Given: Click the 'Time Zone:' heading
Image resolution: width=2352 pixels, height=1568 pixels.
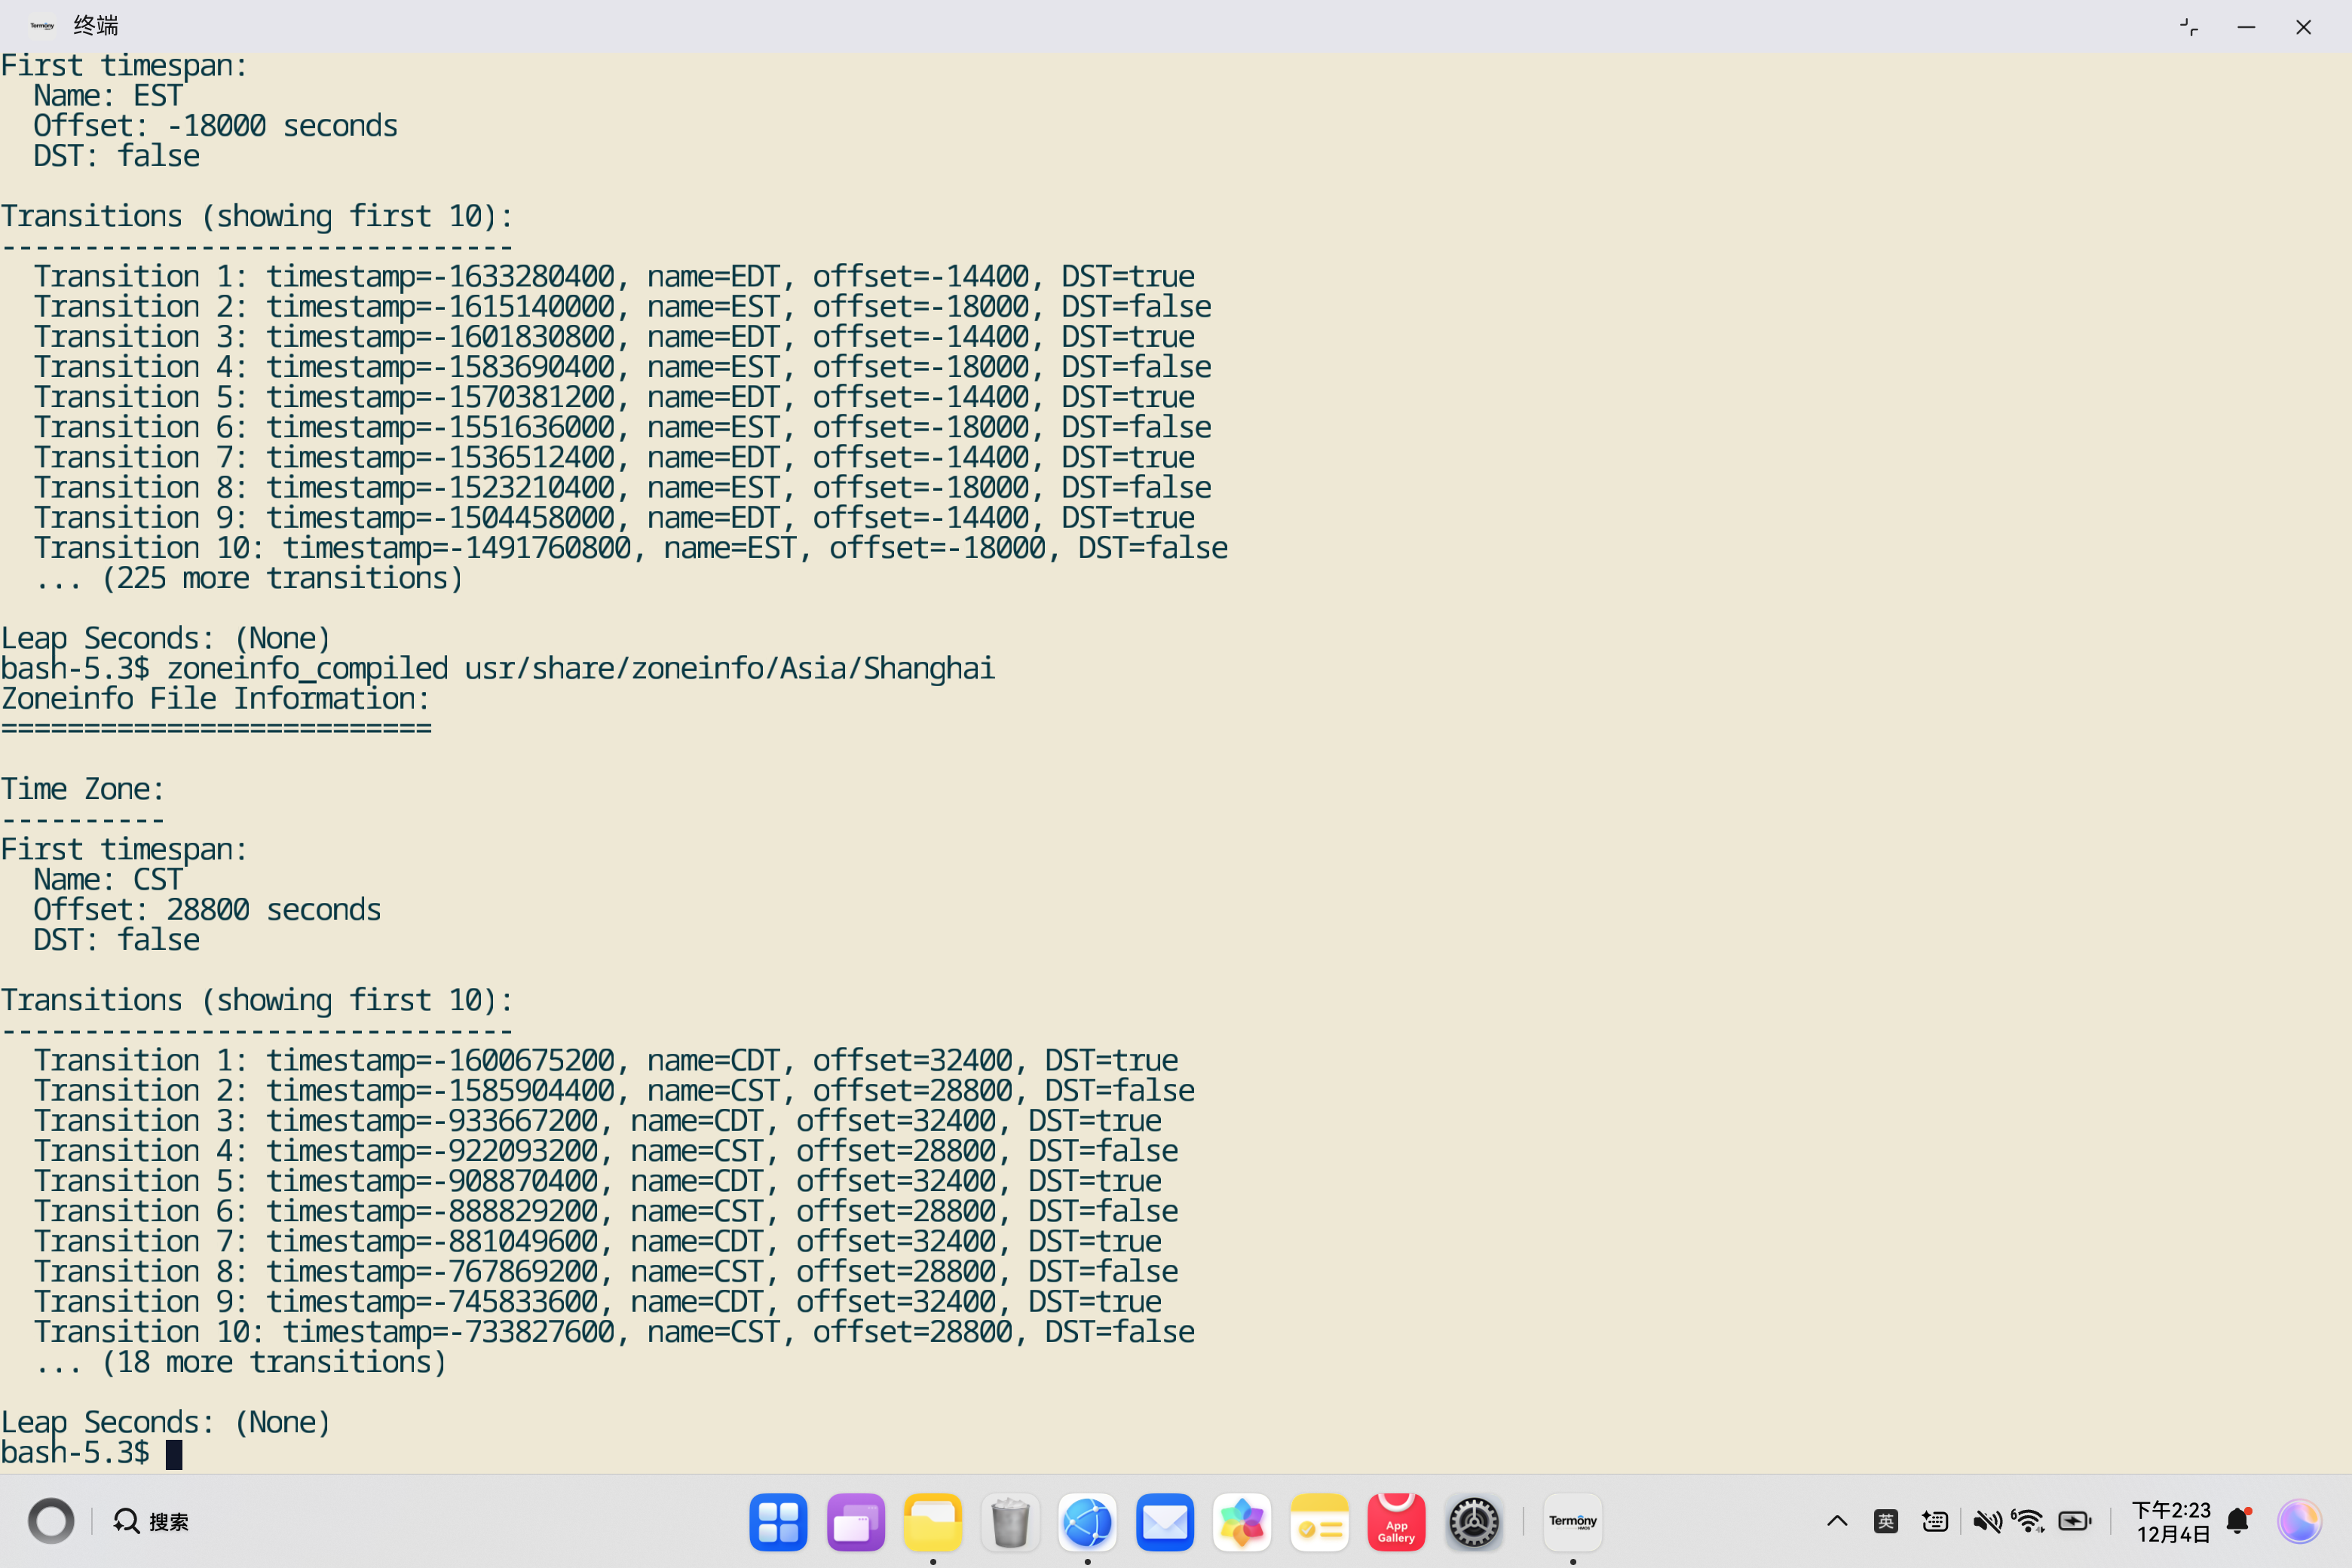Looking at the screenshot, I should pos(82,789).
